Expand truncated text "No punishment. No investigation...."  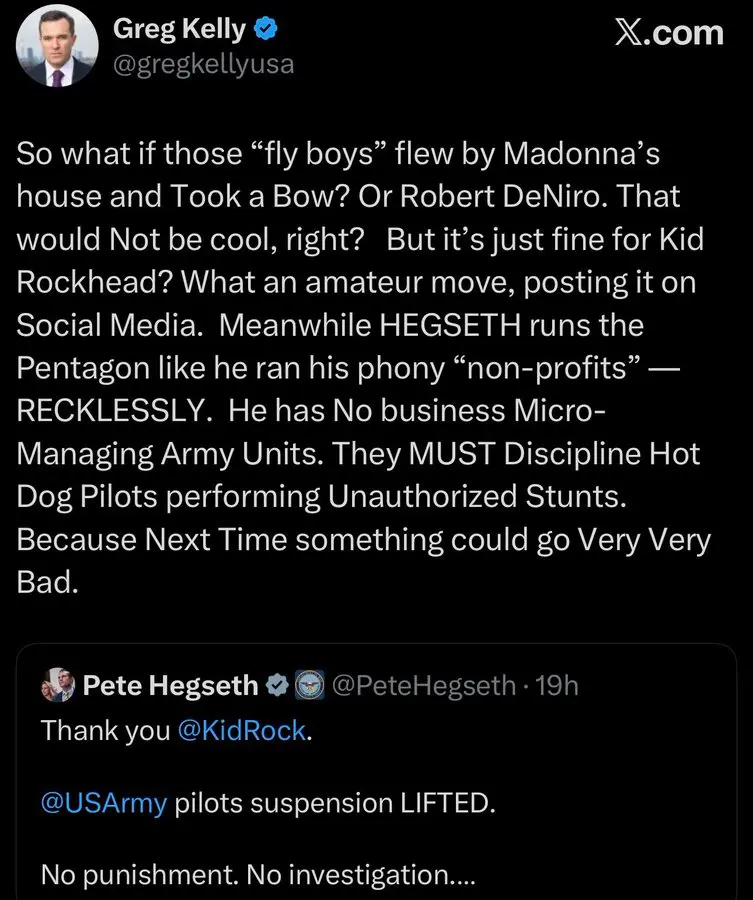[x=258, y=875]
